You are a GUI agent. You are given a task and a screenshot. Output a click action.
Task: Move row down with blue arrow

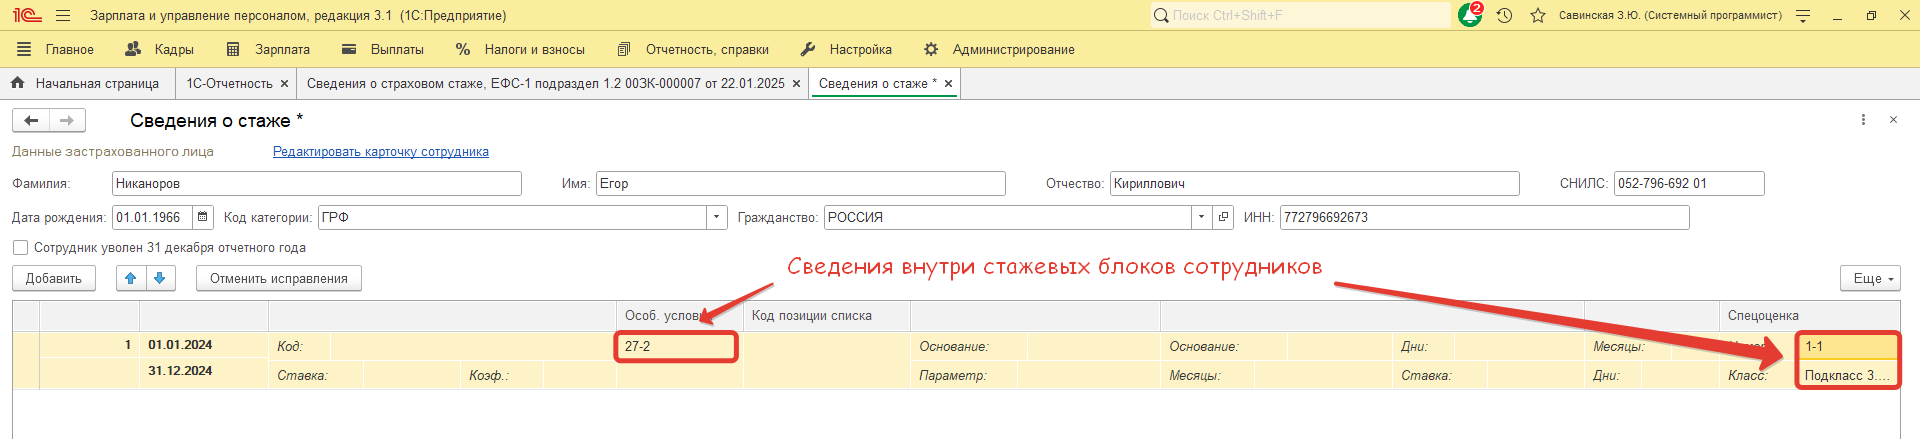160,279
